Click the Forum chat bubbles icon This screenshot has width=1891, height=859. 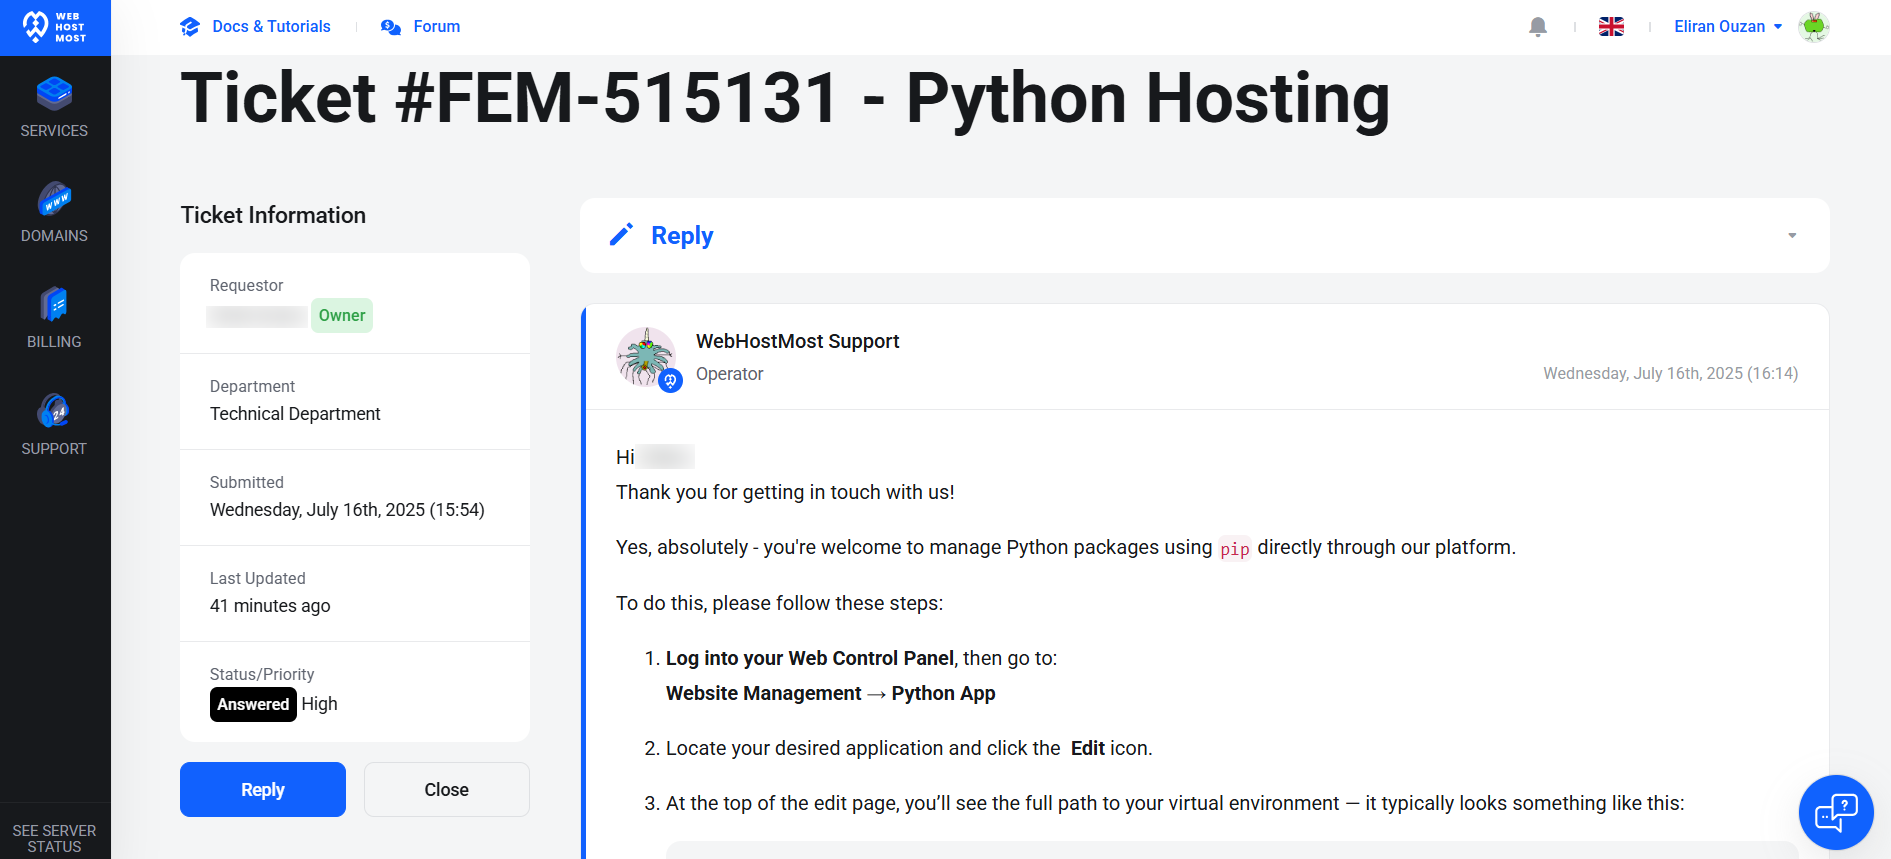coord(391,27)
